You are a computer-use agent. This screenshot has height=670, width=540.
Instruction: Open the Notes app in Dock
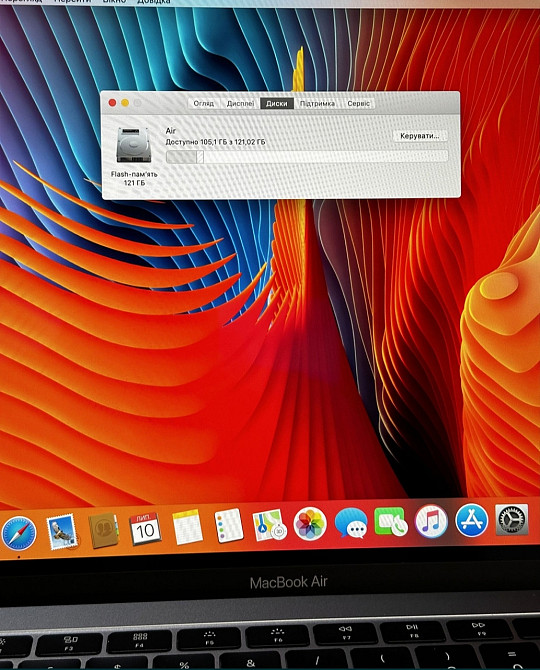187,527
